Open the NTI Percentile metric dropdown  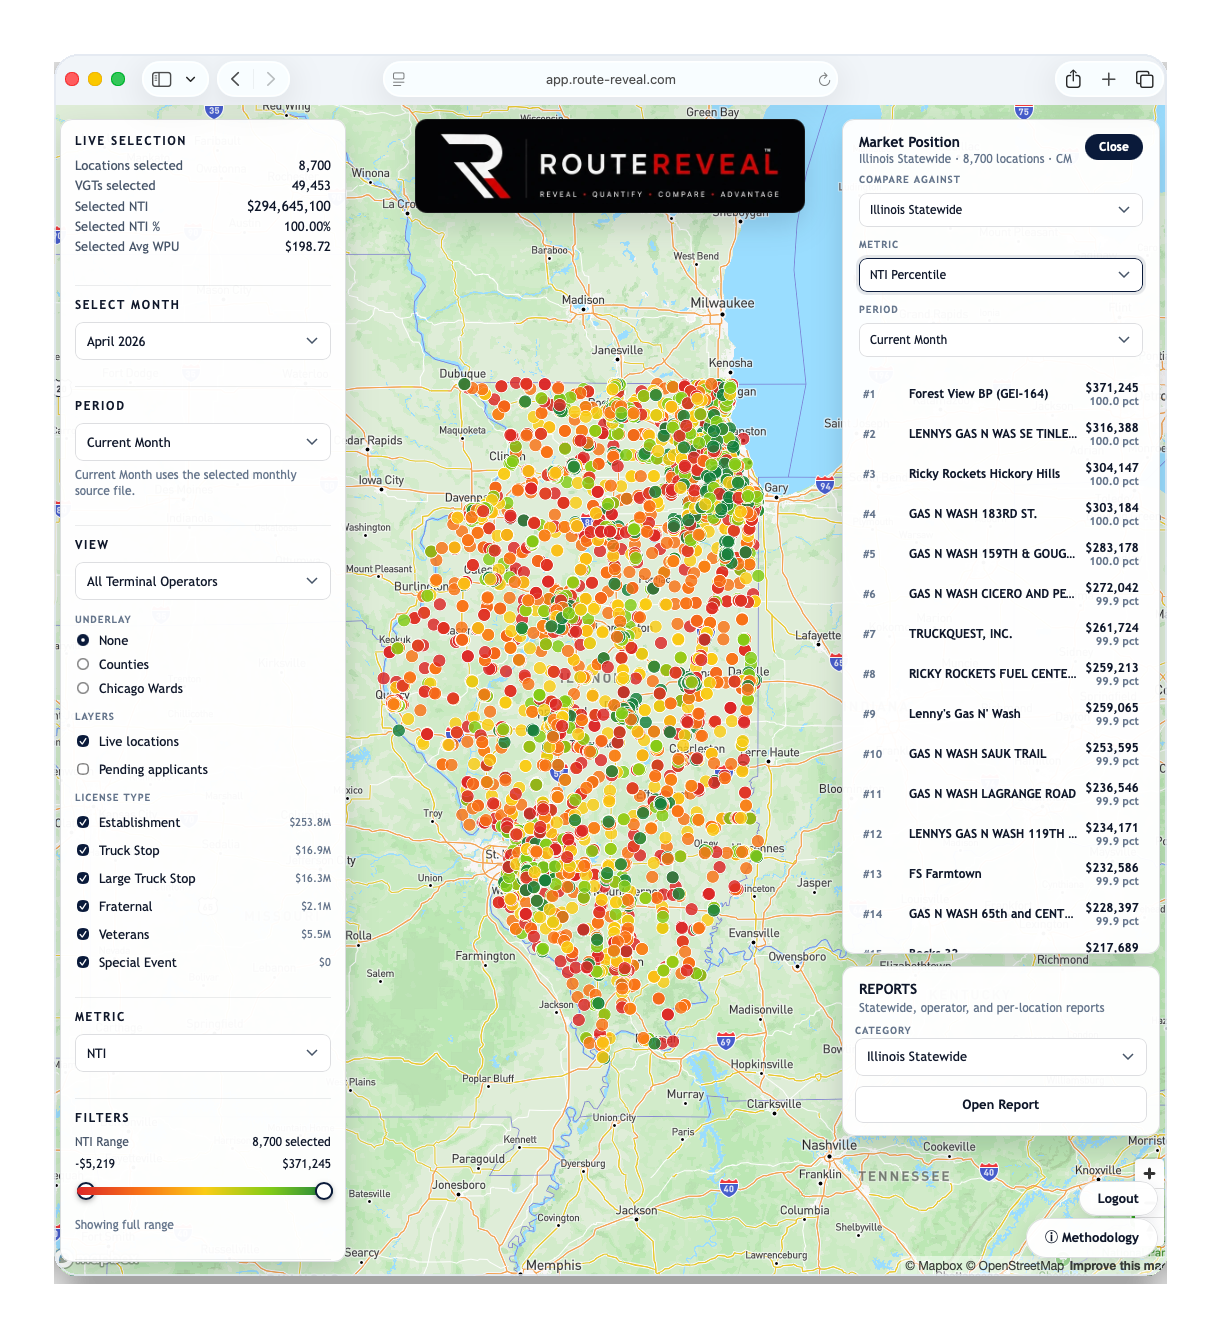[x=1000, y=275]
